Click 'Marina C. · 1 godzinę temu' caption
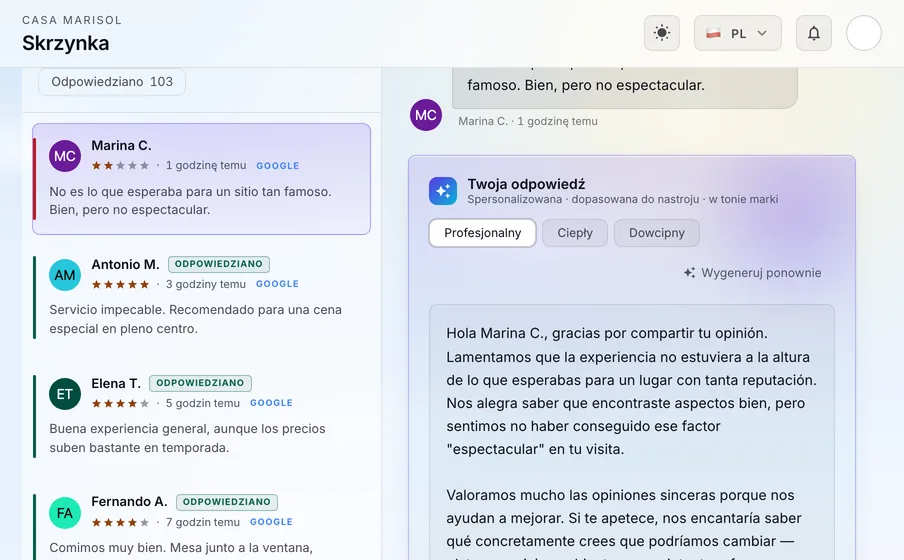Image resolution: width=904 pixels, height=560 pixels. 528,121
